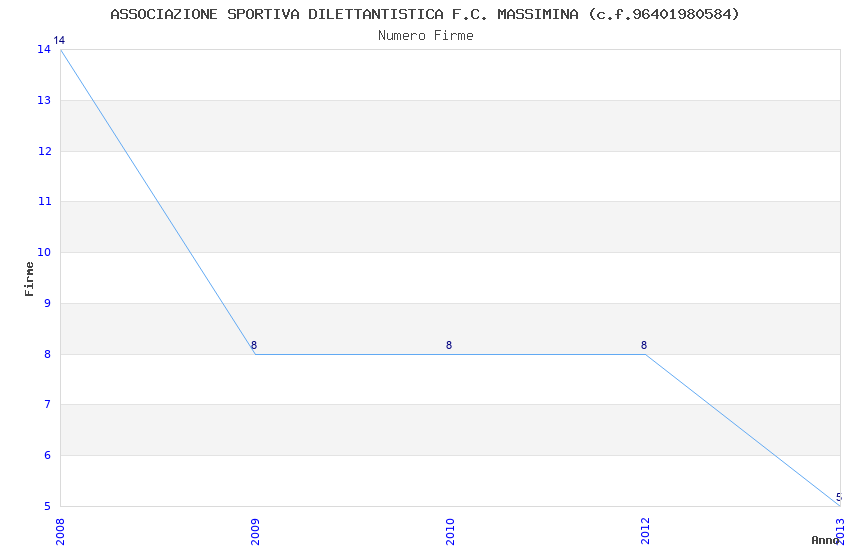Screen dimensions: 850x550
Task: Select the 2008 x-axis year label
Action: tap(60, 531)
